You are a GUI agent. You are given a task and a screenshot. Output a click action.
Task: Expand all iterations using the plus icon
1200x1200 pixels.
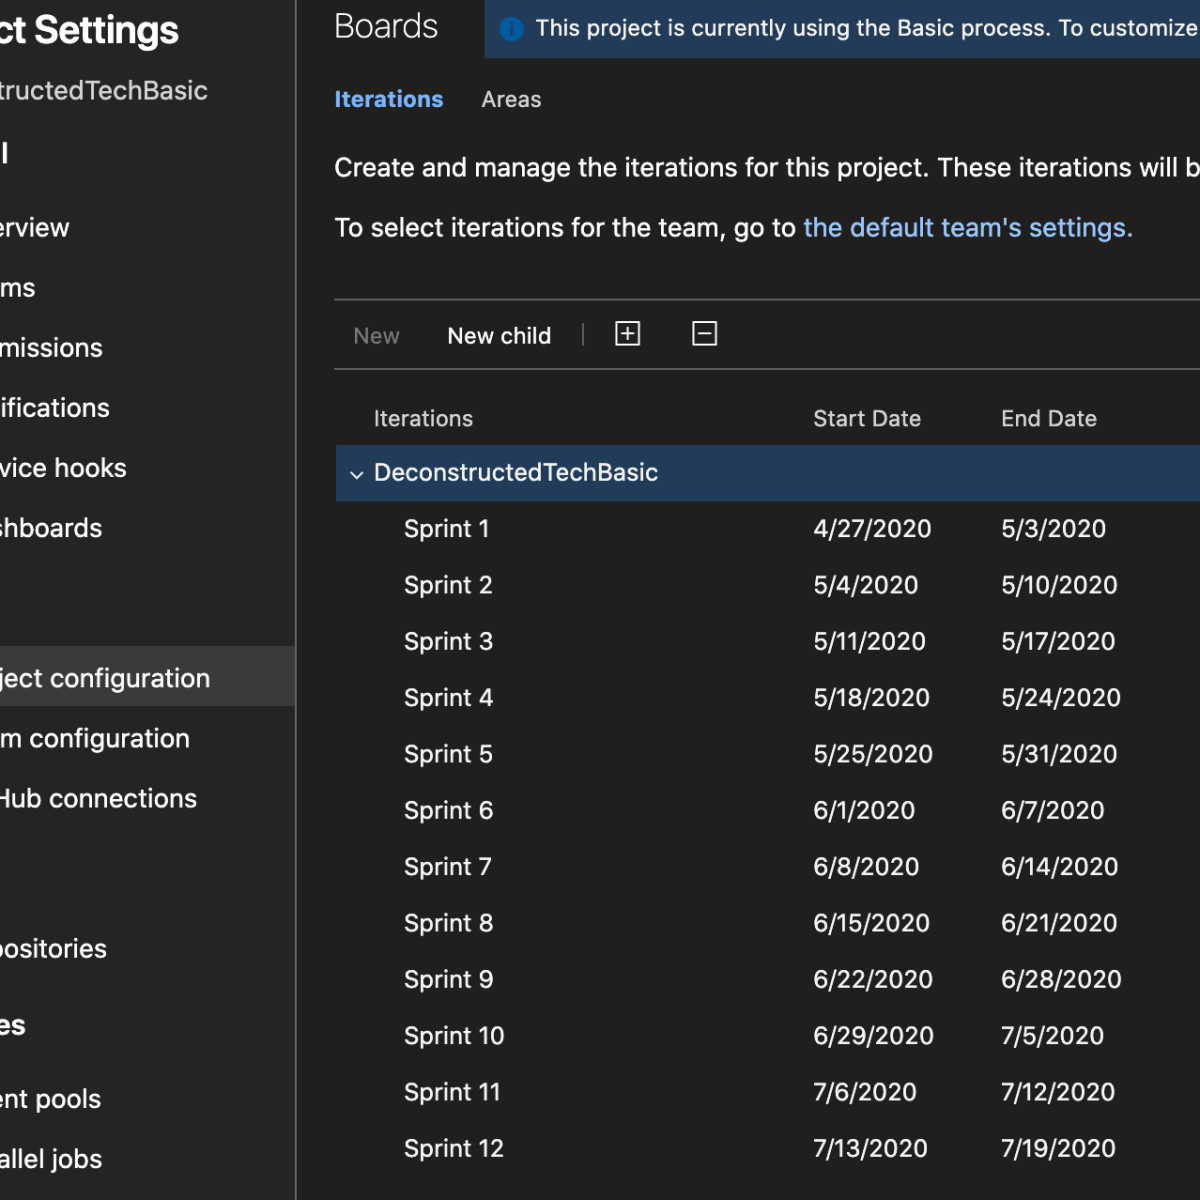point(627,334)
